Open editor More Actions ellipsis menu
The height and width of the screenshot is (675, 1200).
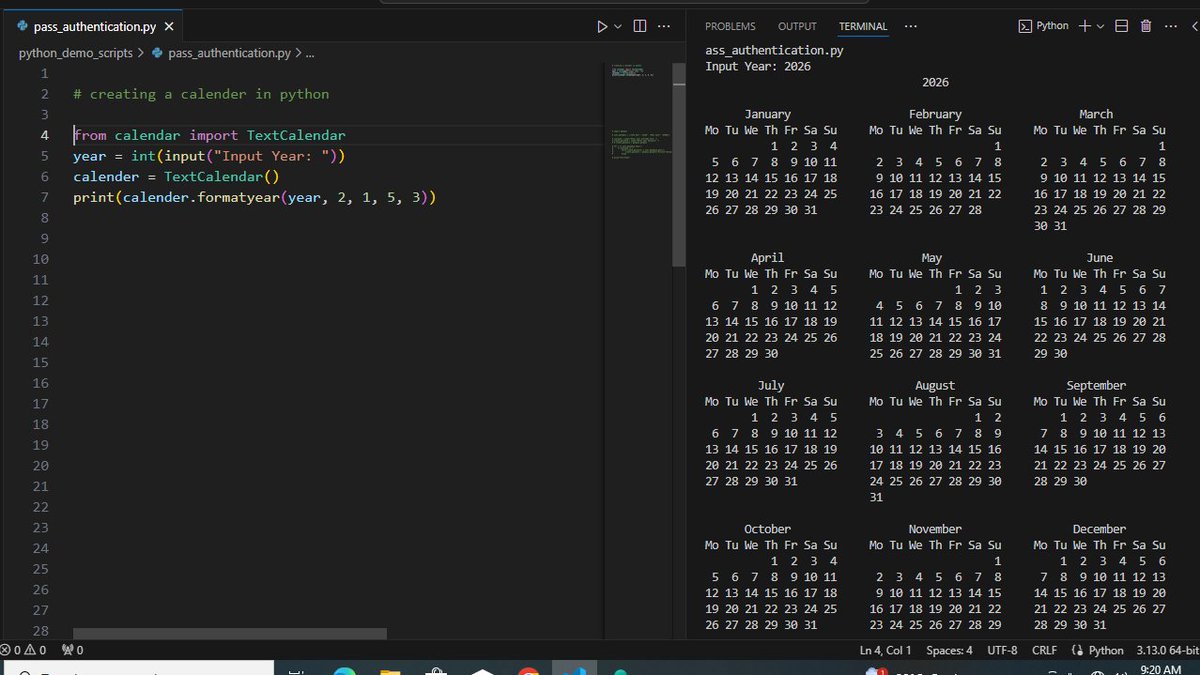[664, 26]
